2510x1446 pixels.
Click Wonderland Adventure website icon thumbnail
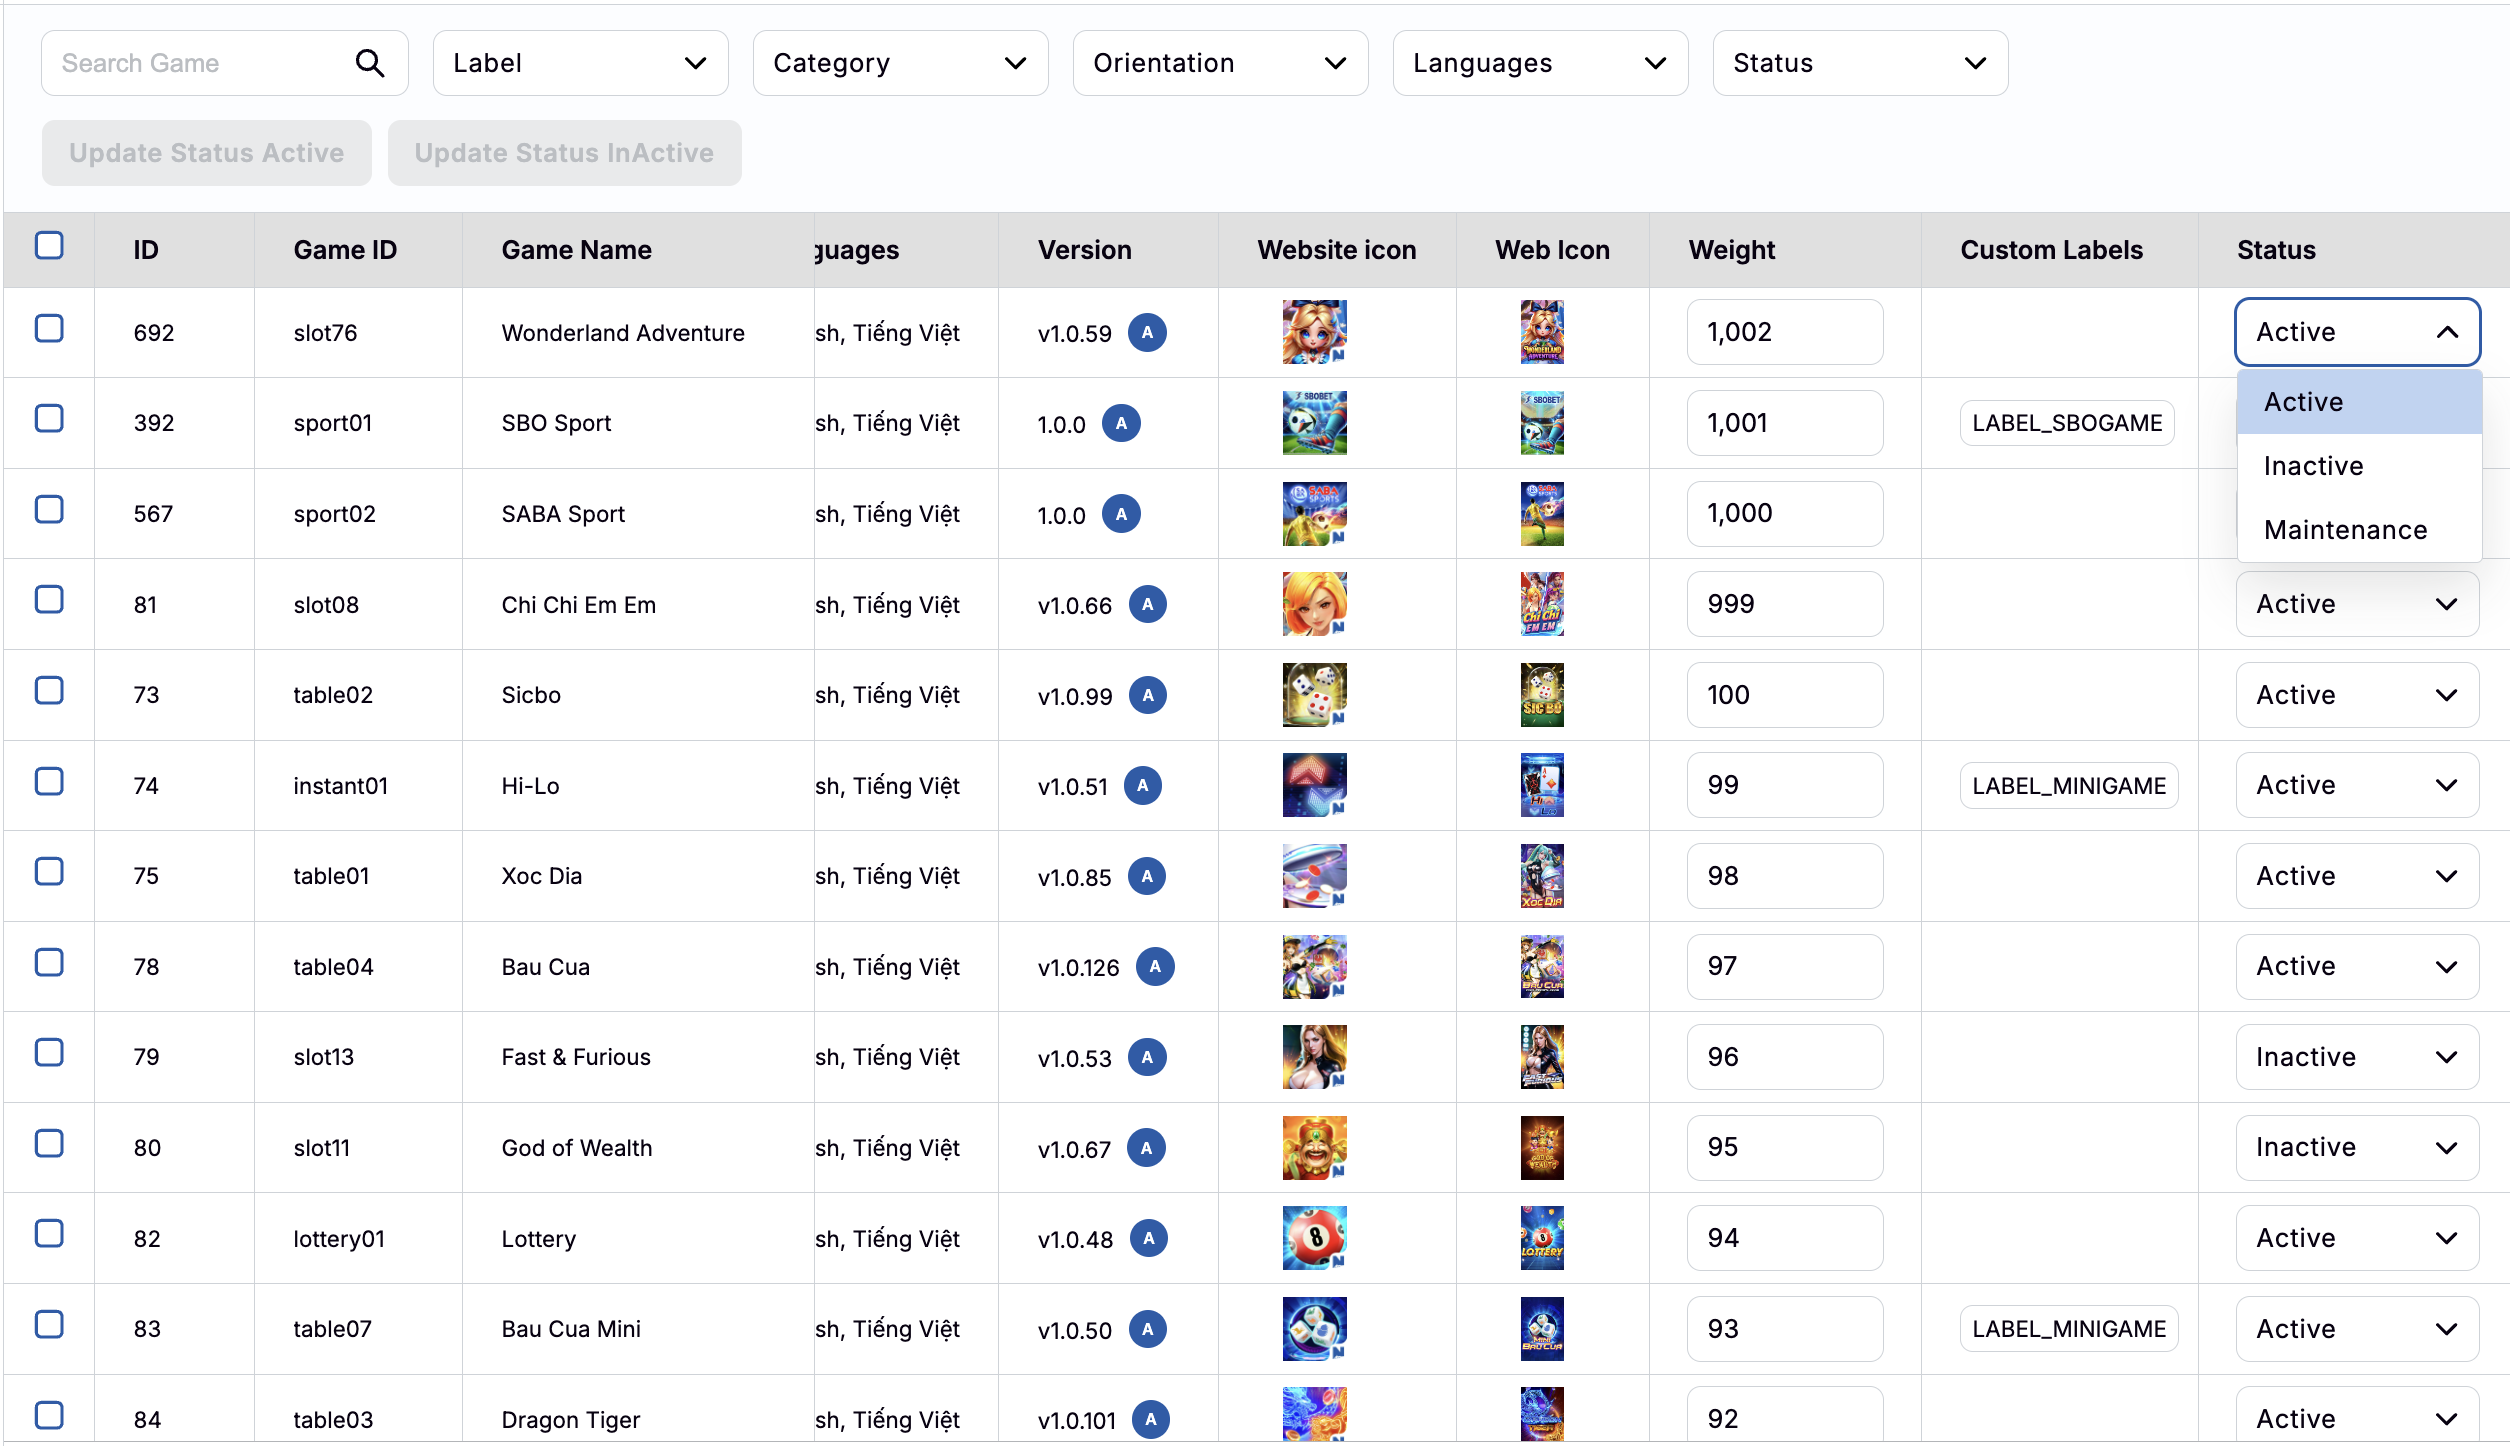click(1314, 332)
